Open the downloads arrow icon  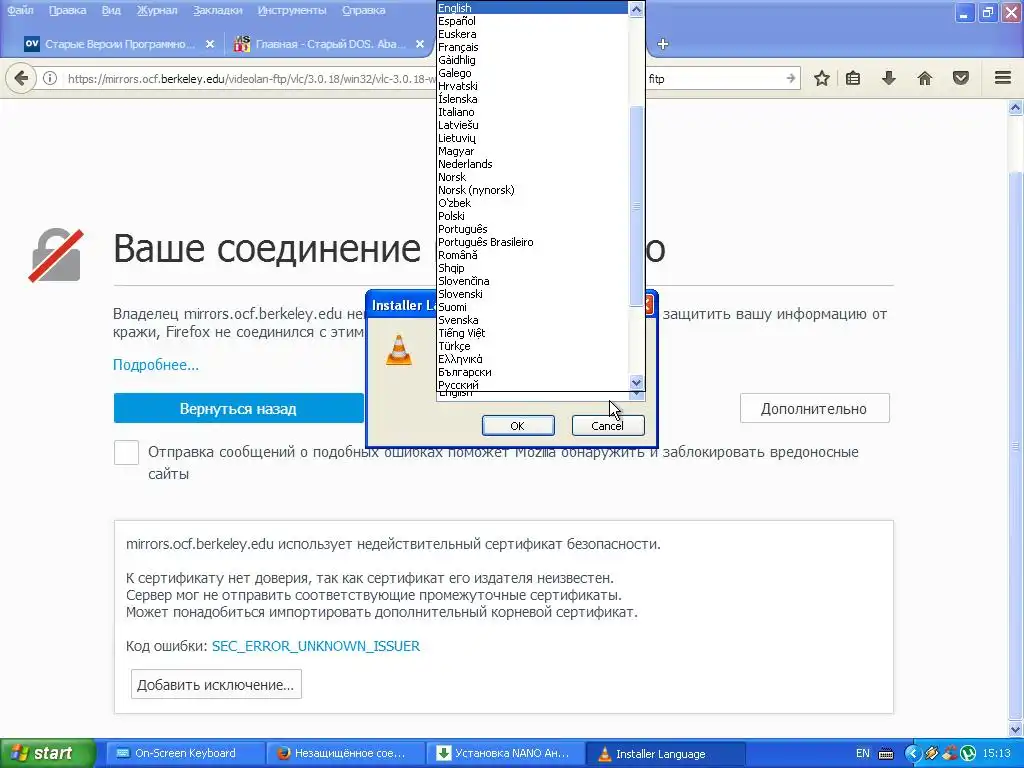point(889,79)
